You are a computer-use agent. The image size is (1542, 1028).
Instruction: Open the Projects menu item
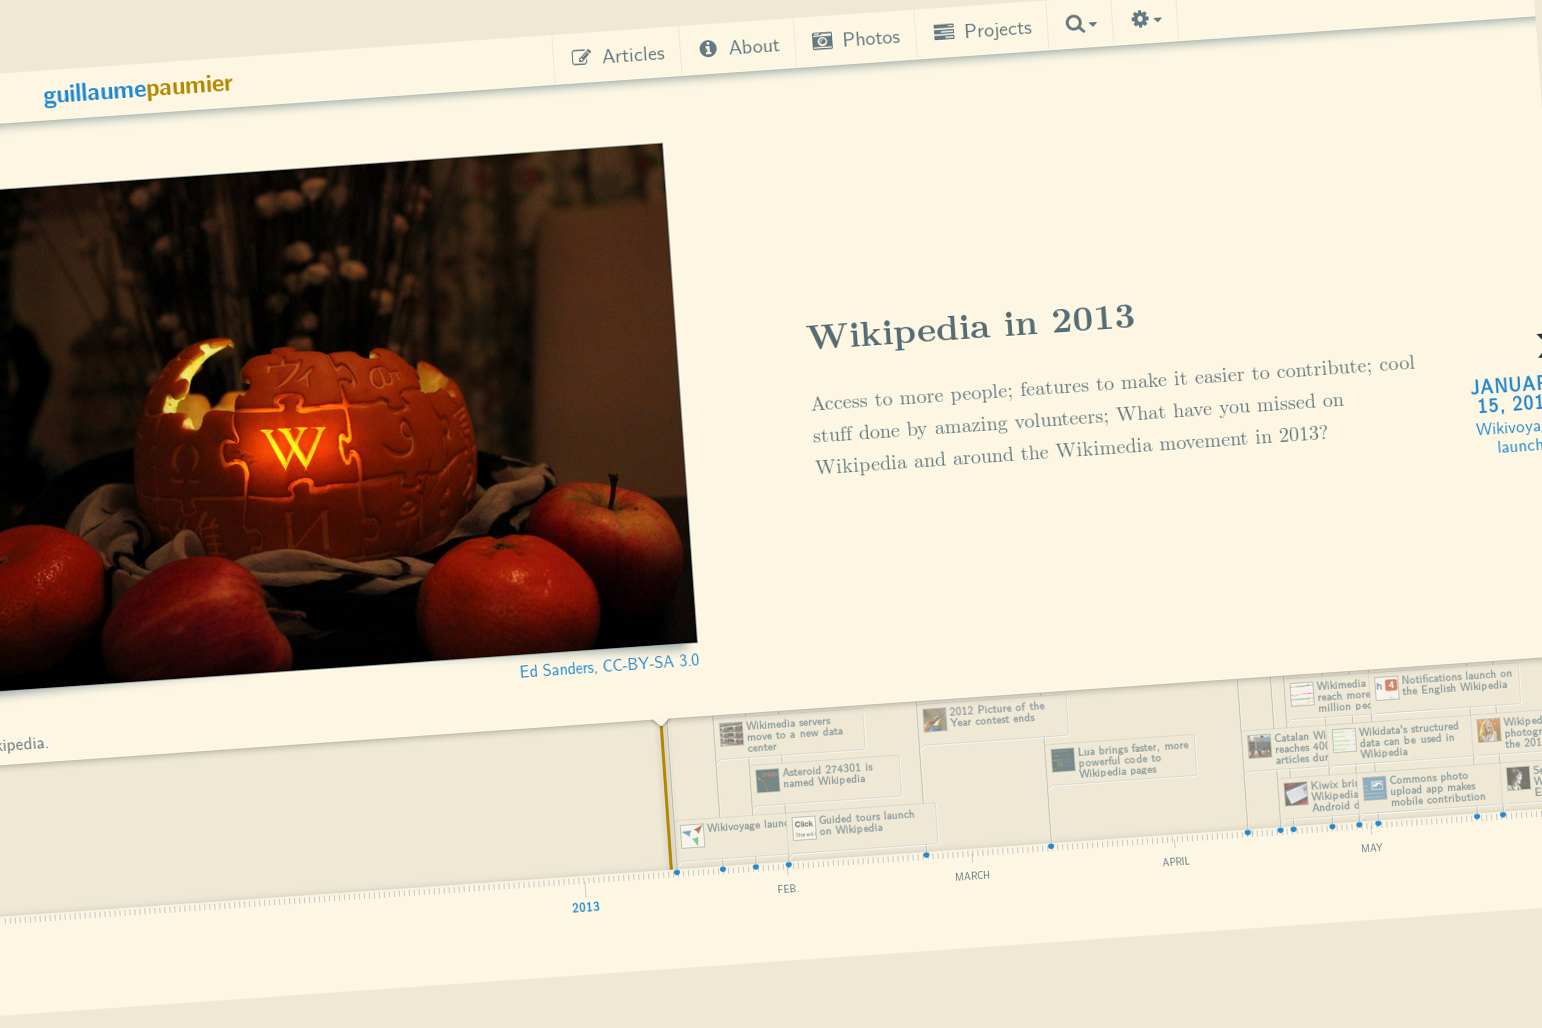982,30
